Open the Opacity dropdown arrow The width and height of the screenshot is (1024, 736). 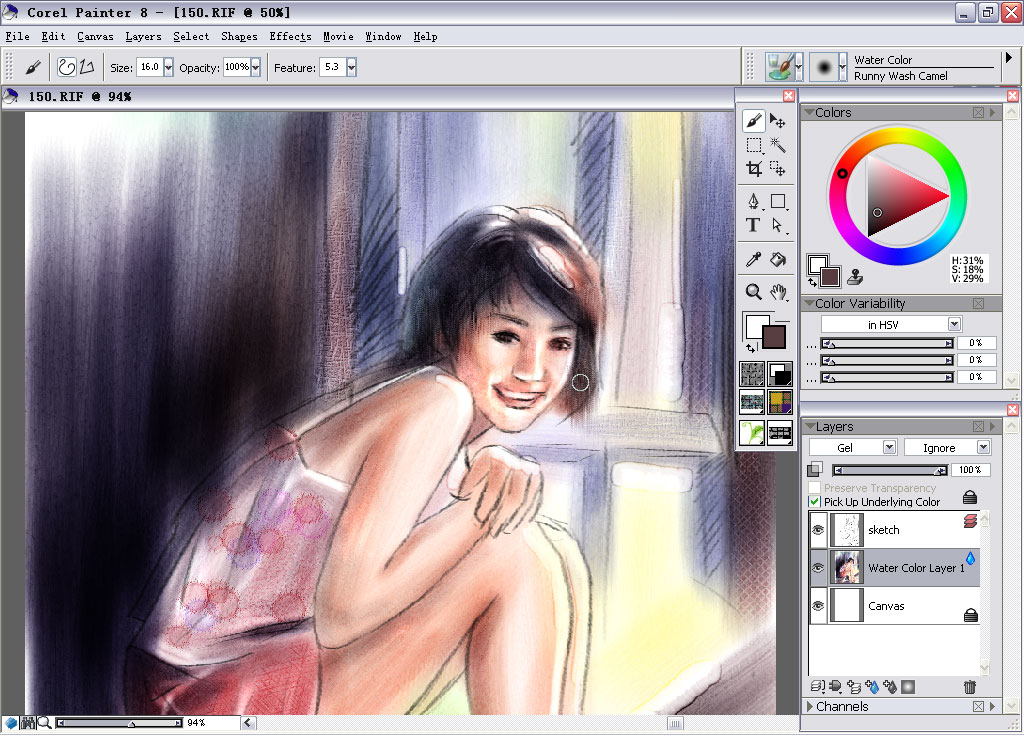pyautogui.click(x=255, y=67)
